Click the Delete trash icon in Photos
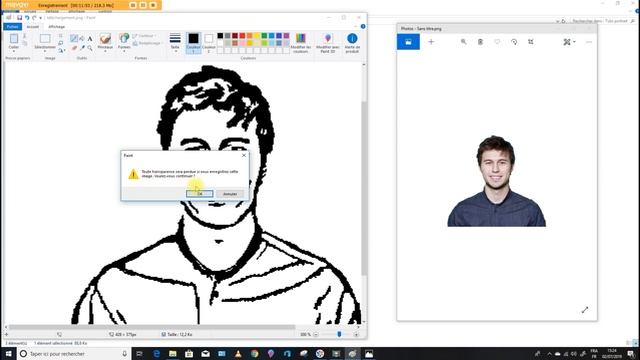 [x=480, y=42]
